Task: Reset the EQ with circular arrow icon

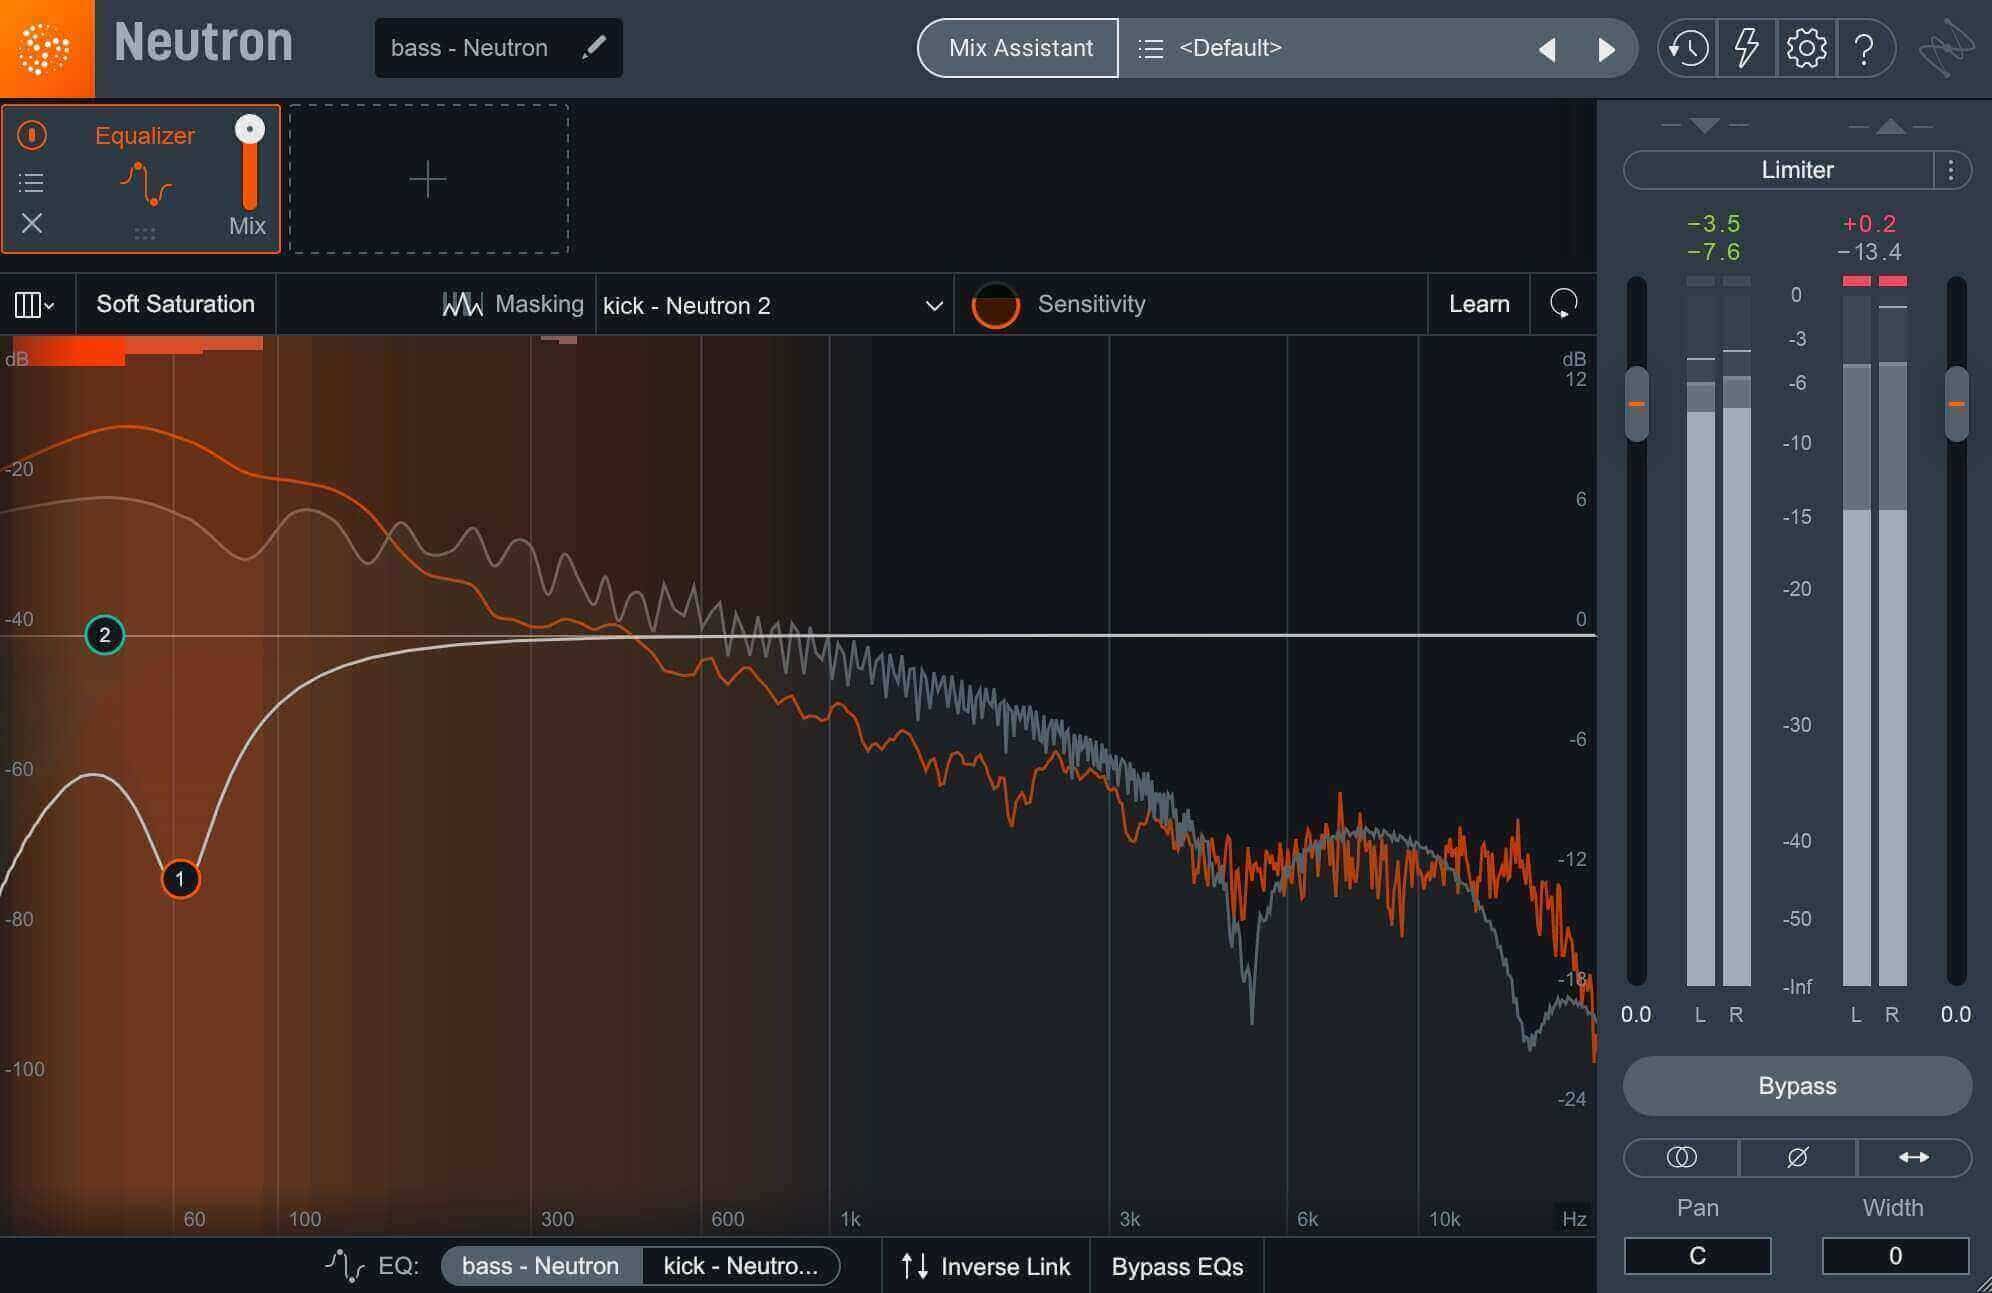Action: point(1563,303)
